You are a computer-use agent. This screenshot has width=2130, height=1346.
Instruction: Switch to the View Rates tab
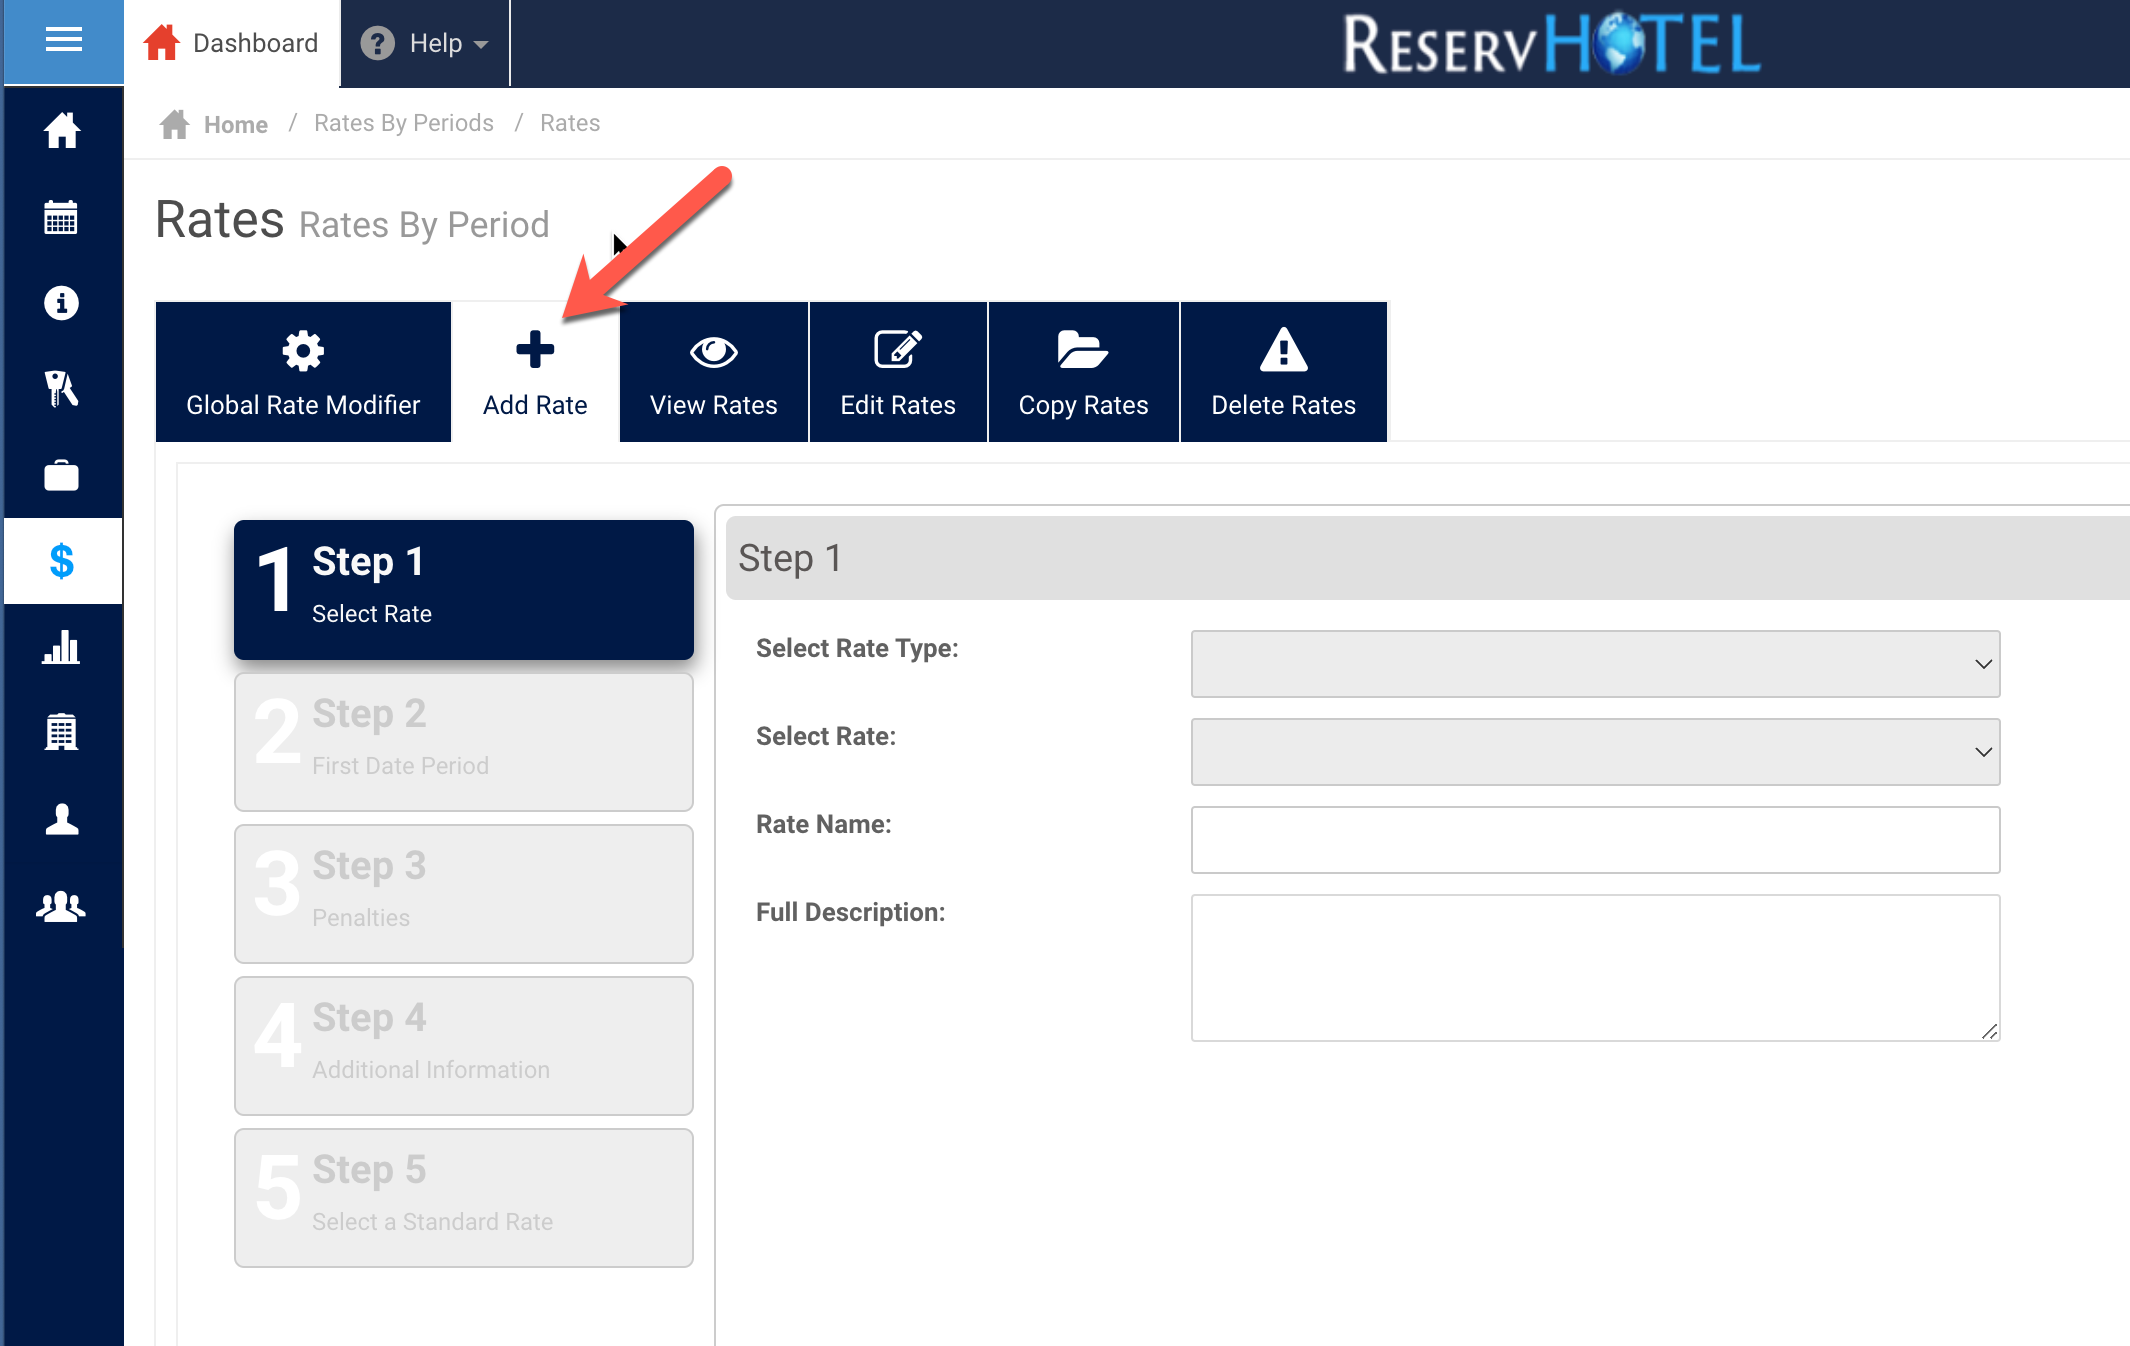[713, 372]
